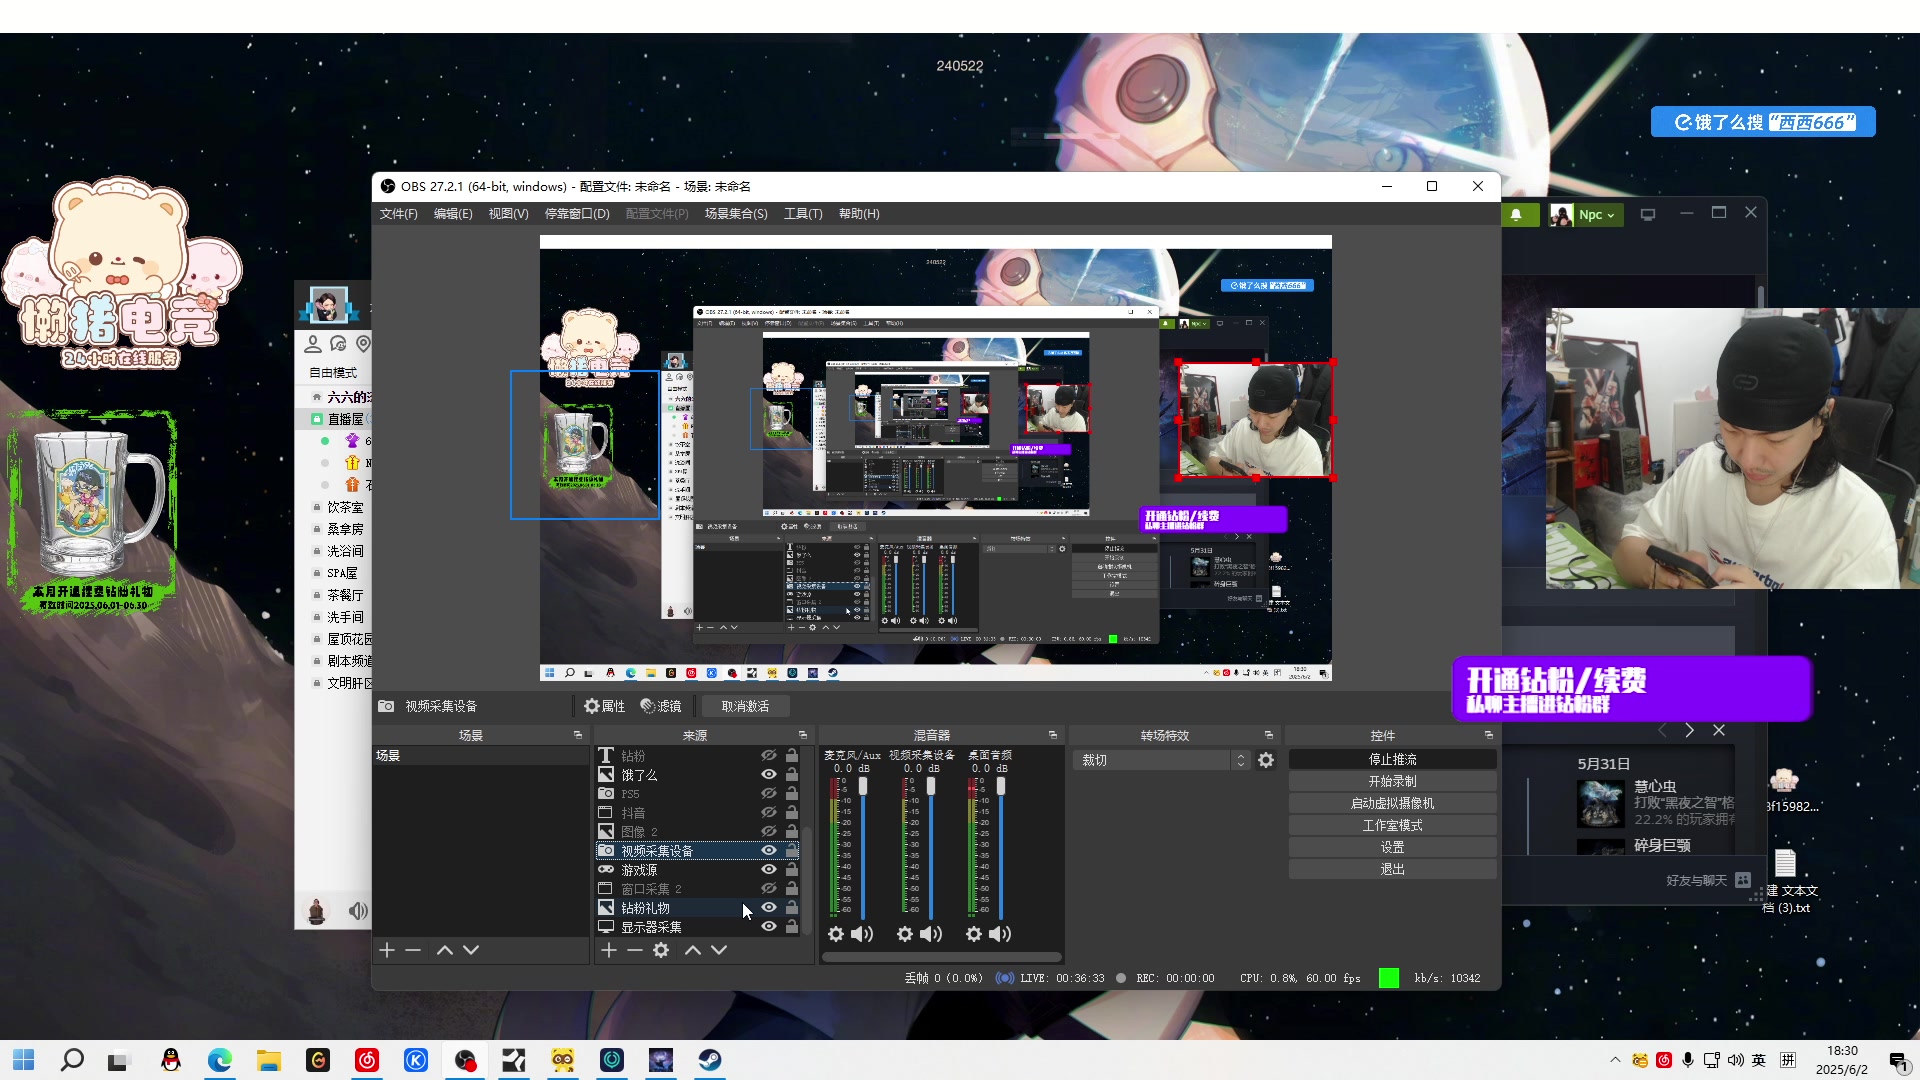Expand hidden system tray icons chevron
Screen dimensions: 1920x1080
click(1615, 1060)
